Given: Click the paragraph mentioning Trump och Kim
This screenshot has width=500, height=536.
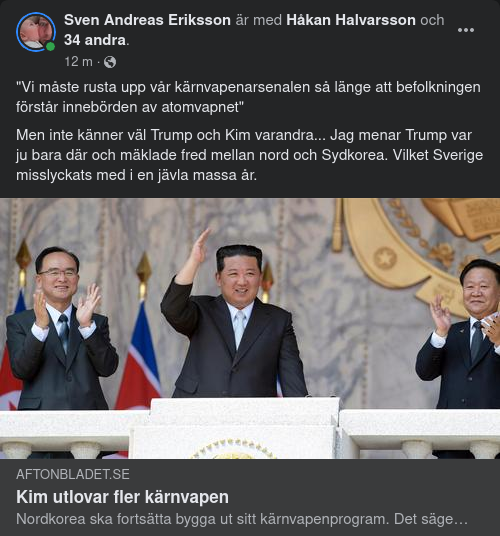Looking at the screenshot, I should [x=249, y=155].
